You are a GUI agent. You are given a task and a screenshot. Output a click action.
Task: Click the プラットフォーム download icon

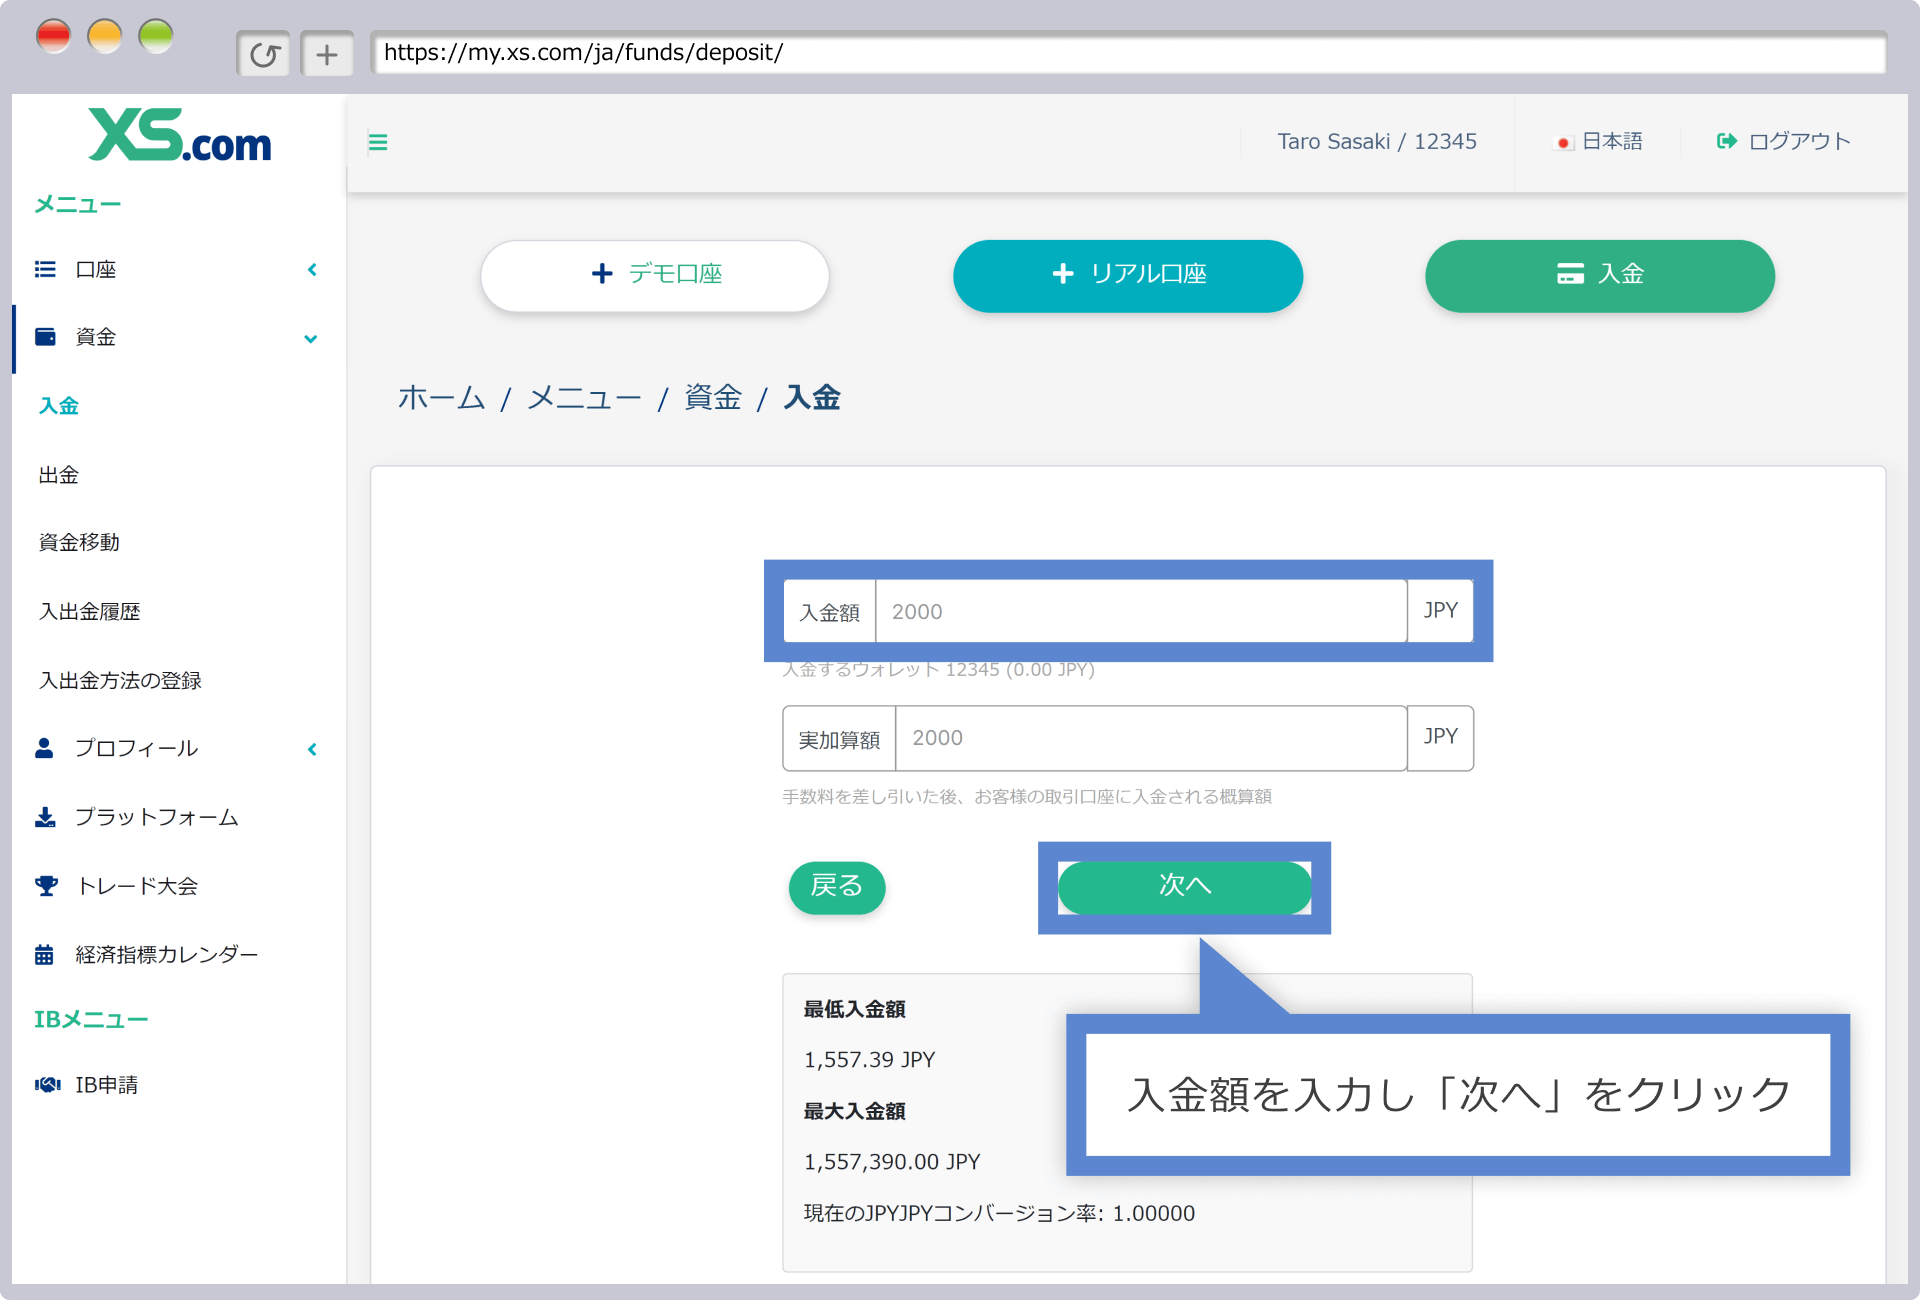45,817
